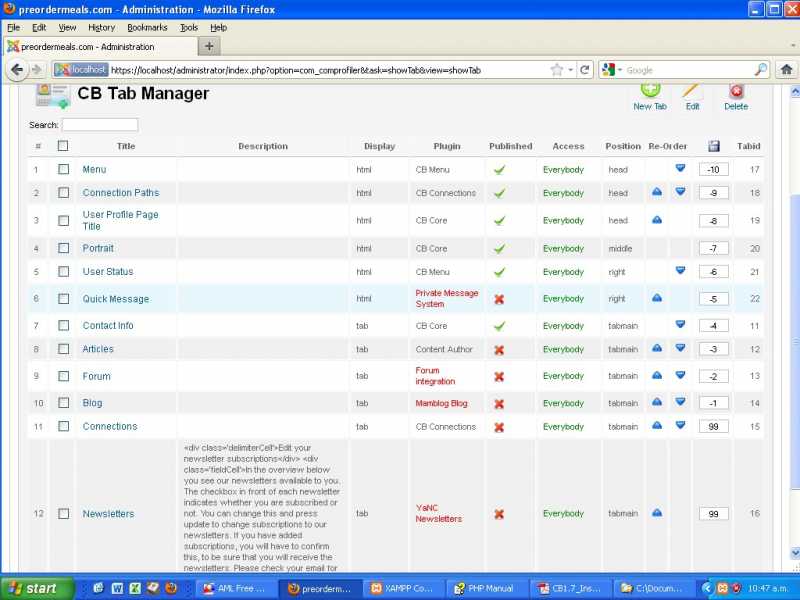Move Connection Paths row down
Screen dimensions: 800x600
pyautogui.click(x=680, y=191)
